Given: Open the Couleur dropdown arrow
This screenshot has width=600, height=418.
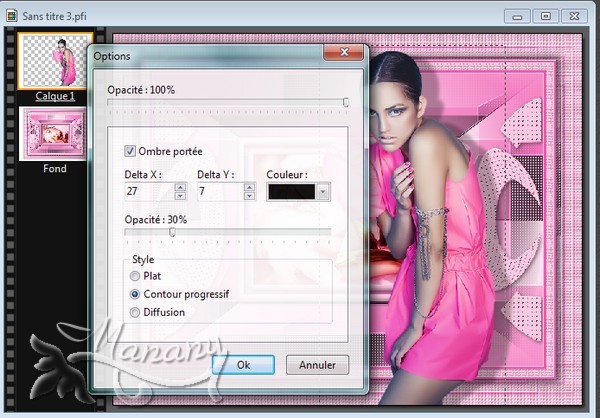Looking at the screenshot, I should (x=323, y=192).
